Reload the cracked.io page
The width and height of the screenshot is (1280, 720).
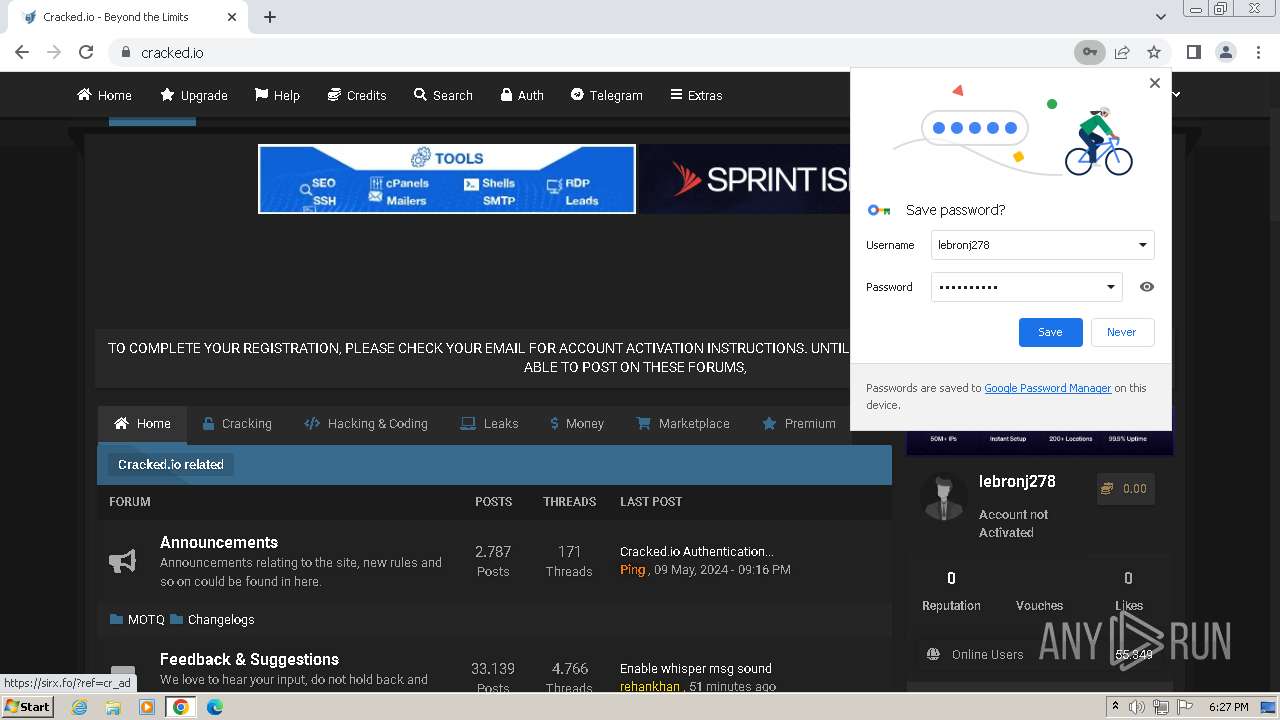click(x=86, y=52)
